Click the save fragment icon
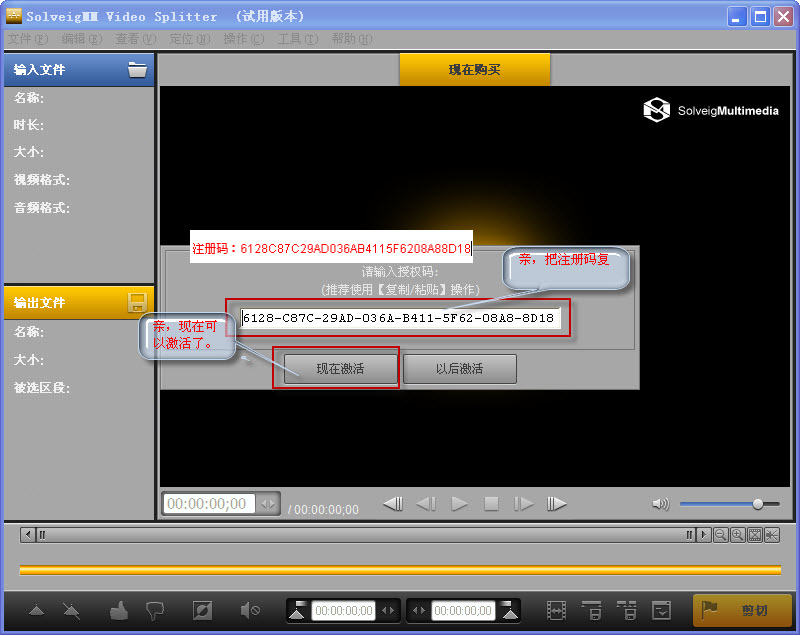The width and height of the screenshot is (800, 635). click(x=592, y=611)
